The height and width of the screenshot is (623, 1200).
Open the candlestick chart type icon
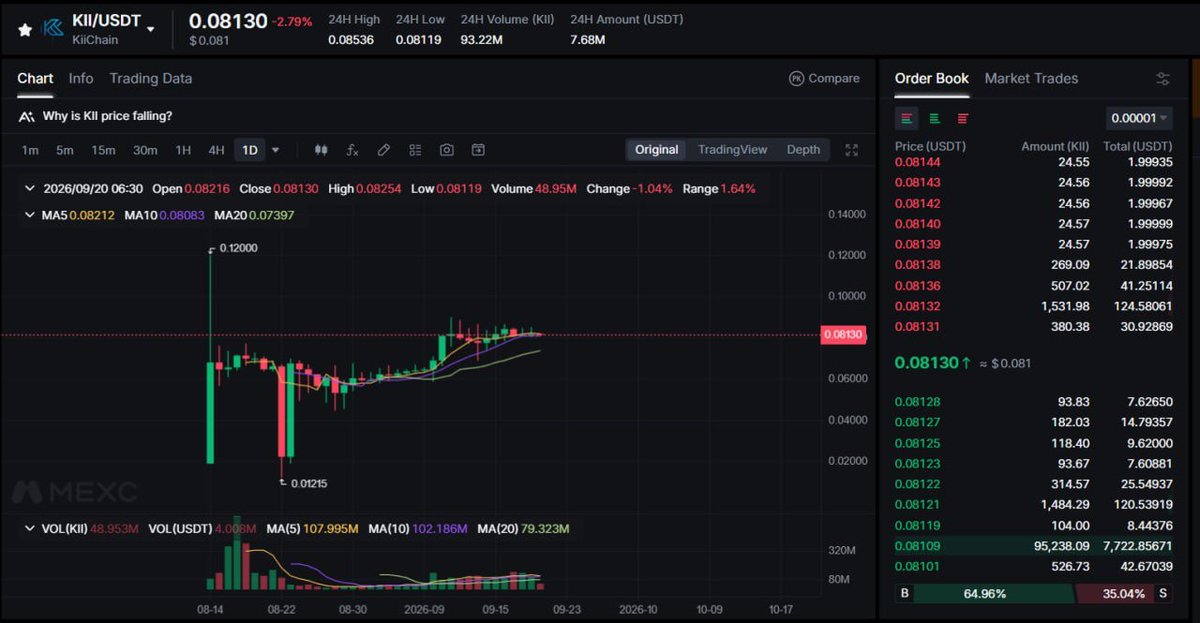(x=321, y=150)
